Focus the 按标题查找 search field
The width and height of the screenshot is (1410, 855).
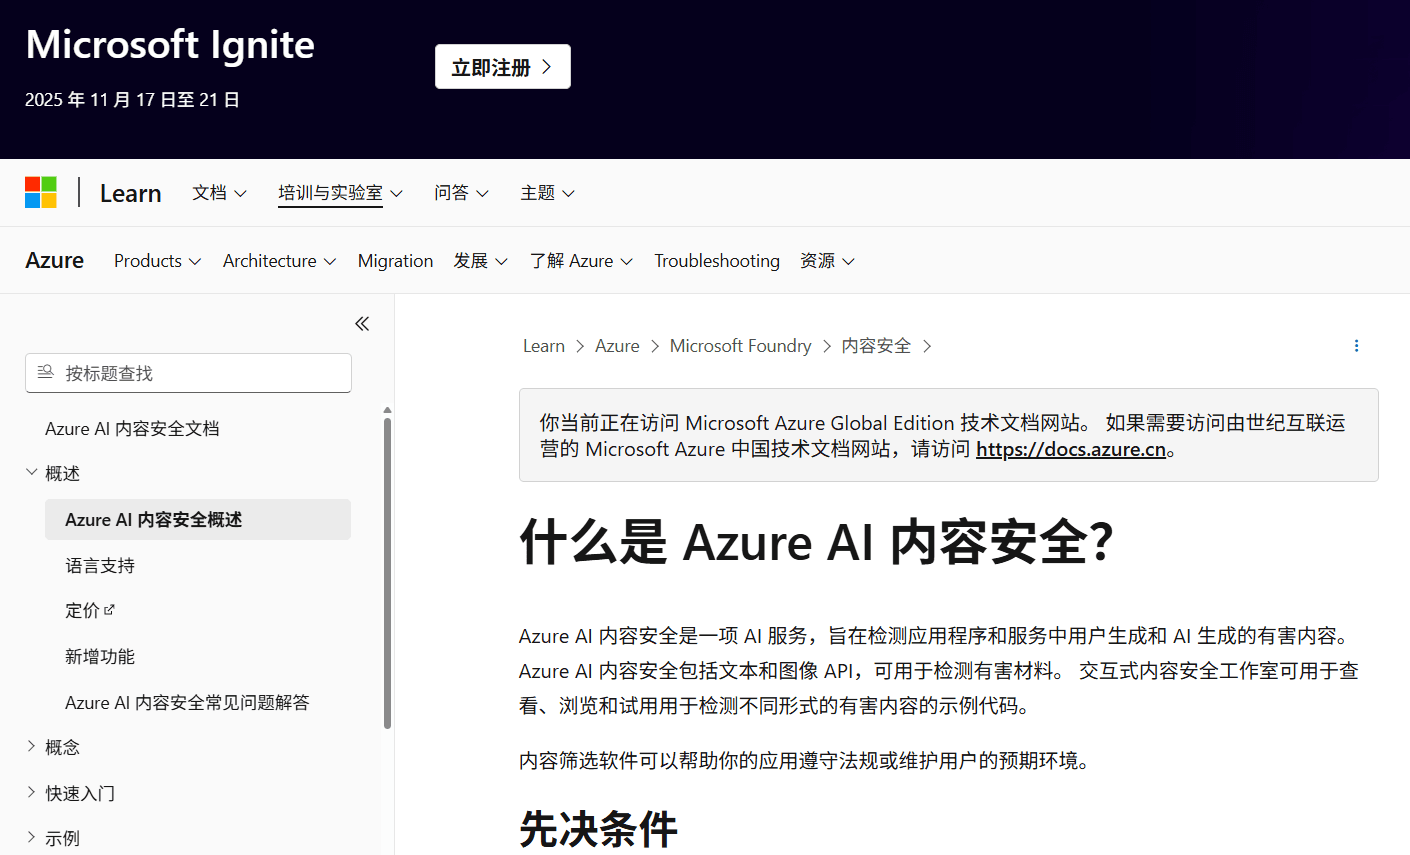point(188,373)
